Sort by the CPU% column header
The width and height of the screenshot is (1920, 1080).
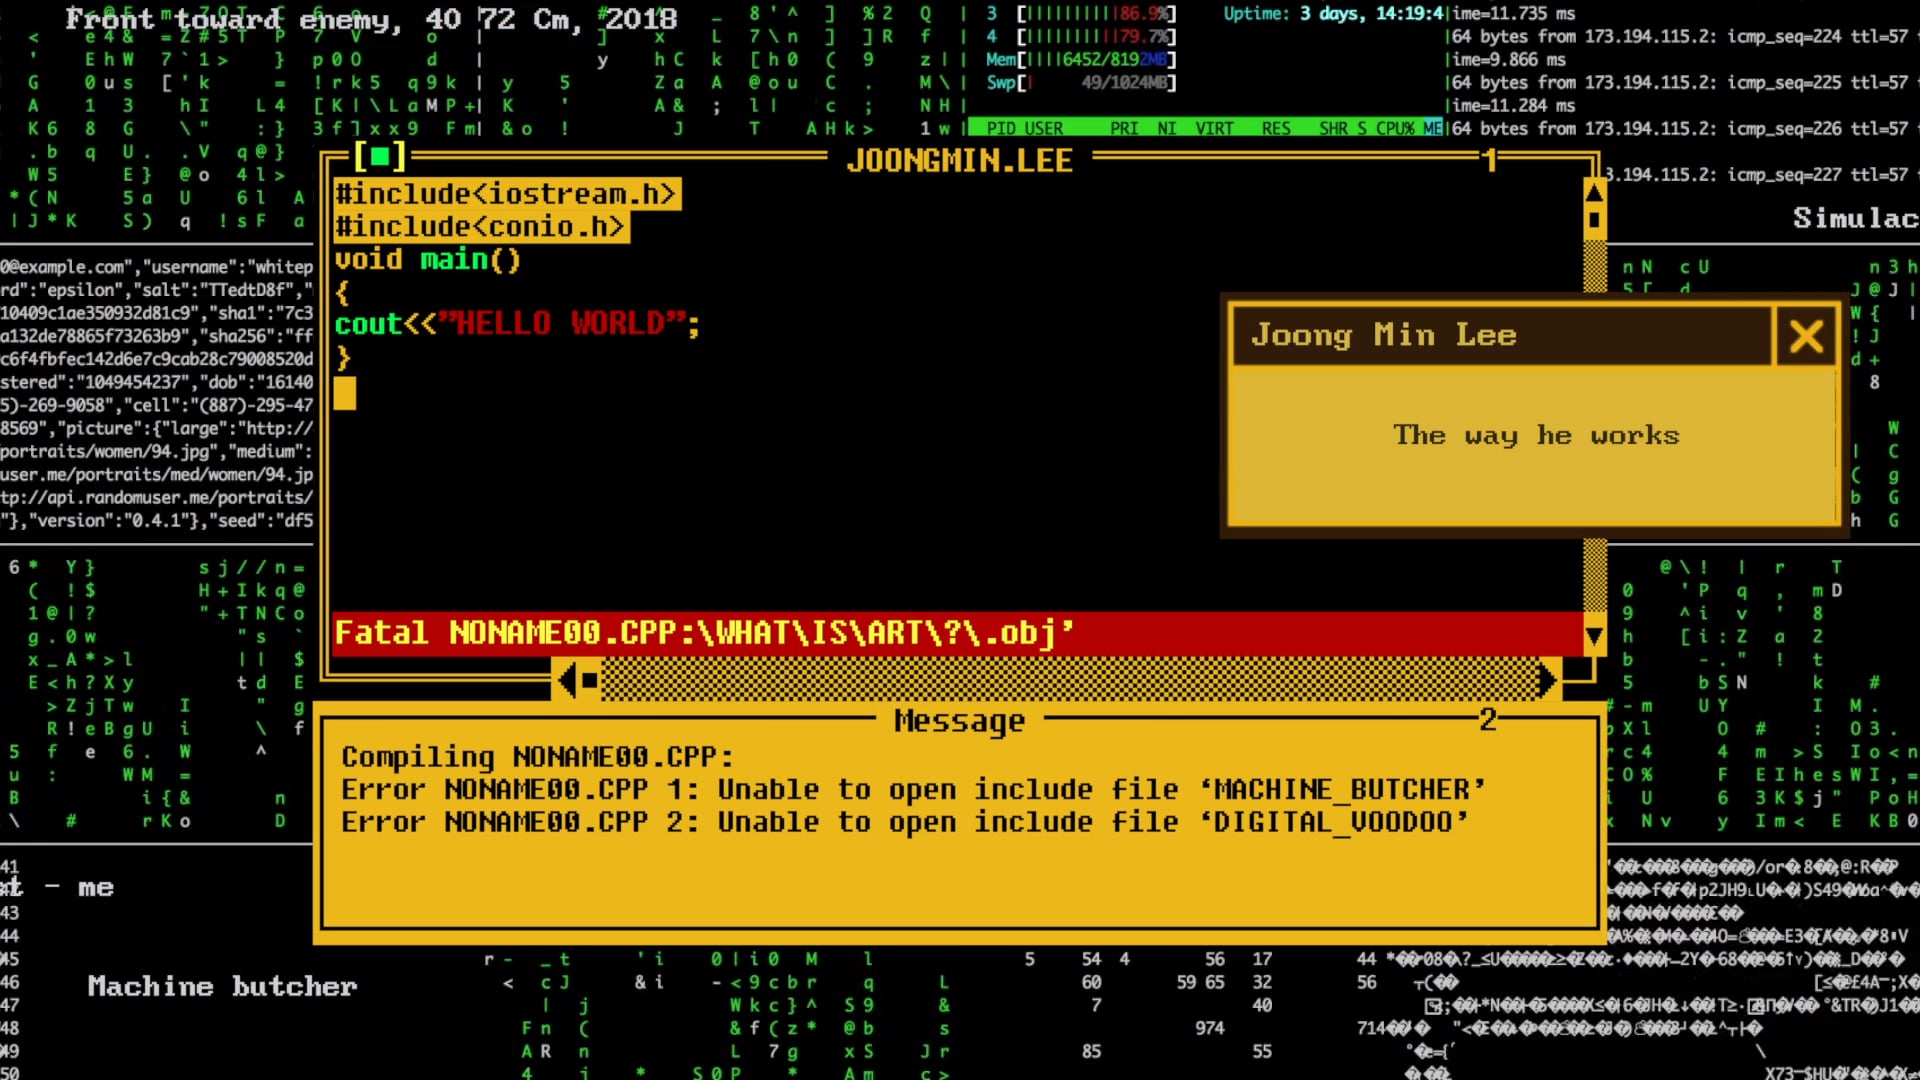tap(1395, 128)
